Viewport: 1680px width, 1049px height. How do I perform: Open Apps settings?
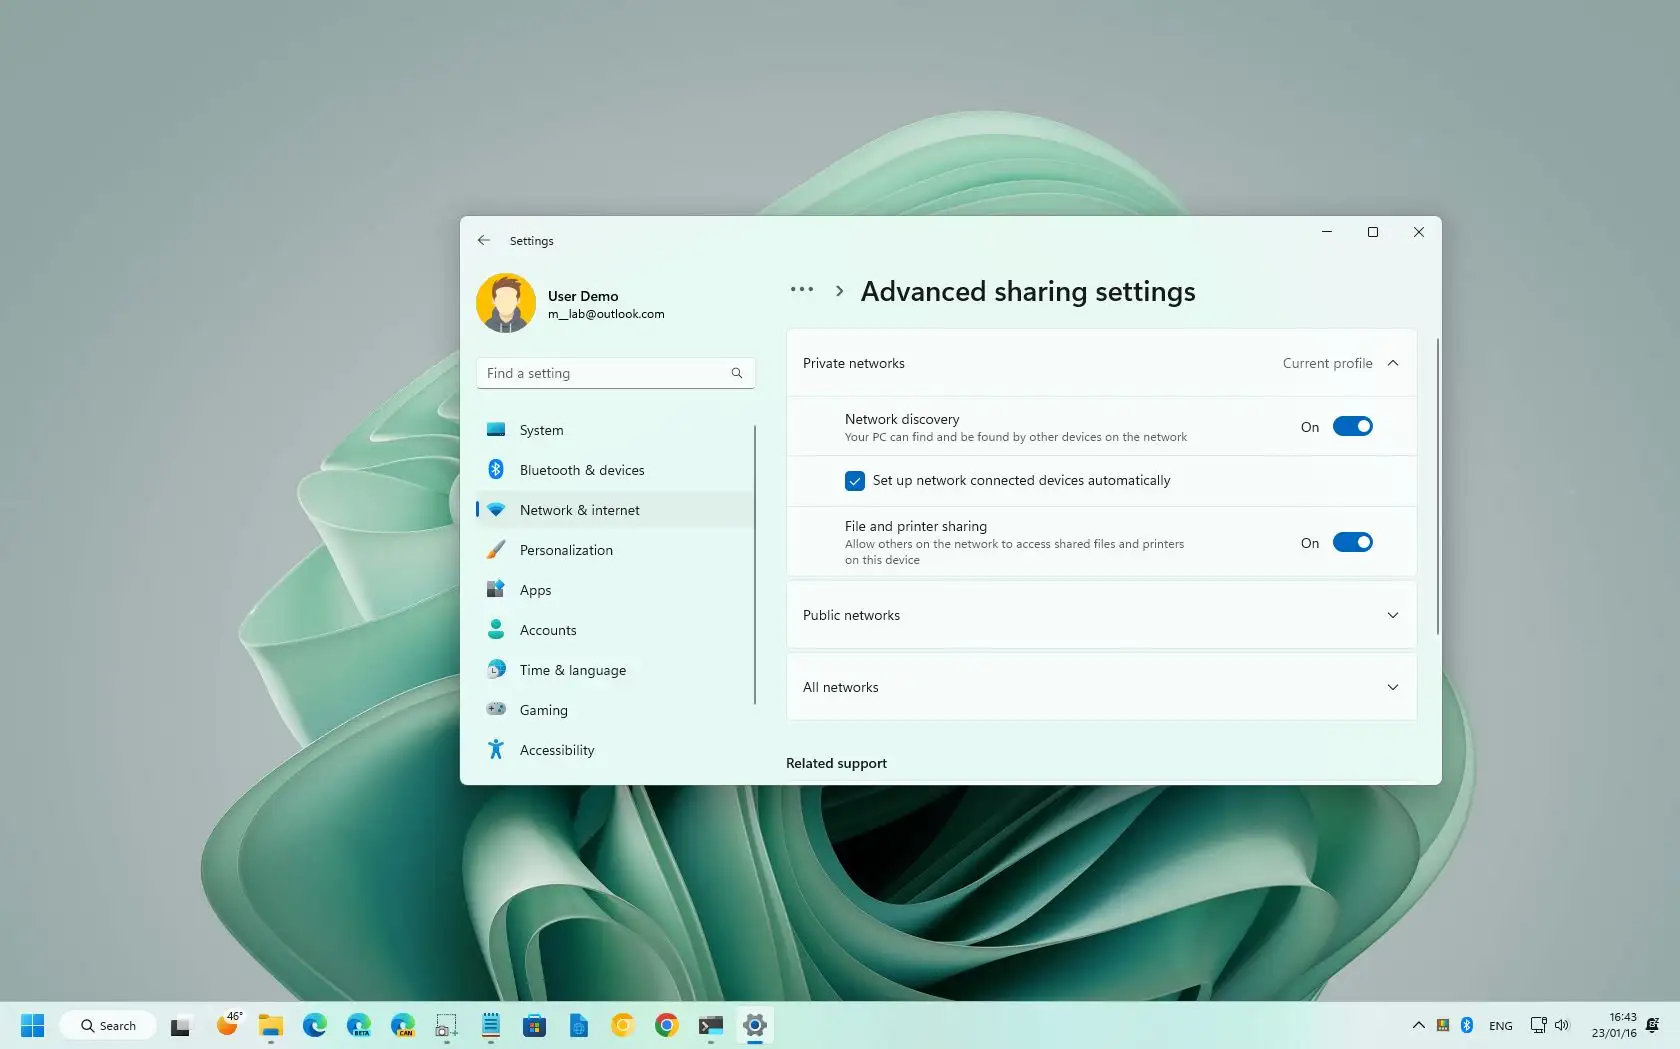[535, 589]
